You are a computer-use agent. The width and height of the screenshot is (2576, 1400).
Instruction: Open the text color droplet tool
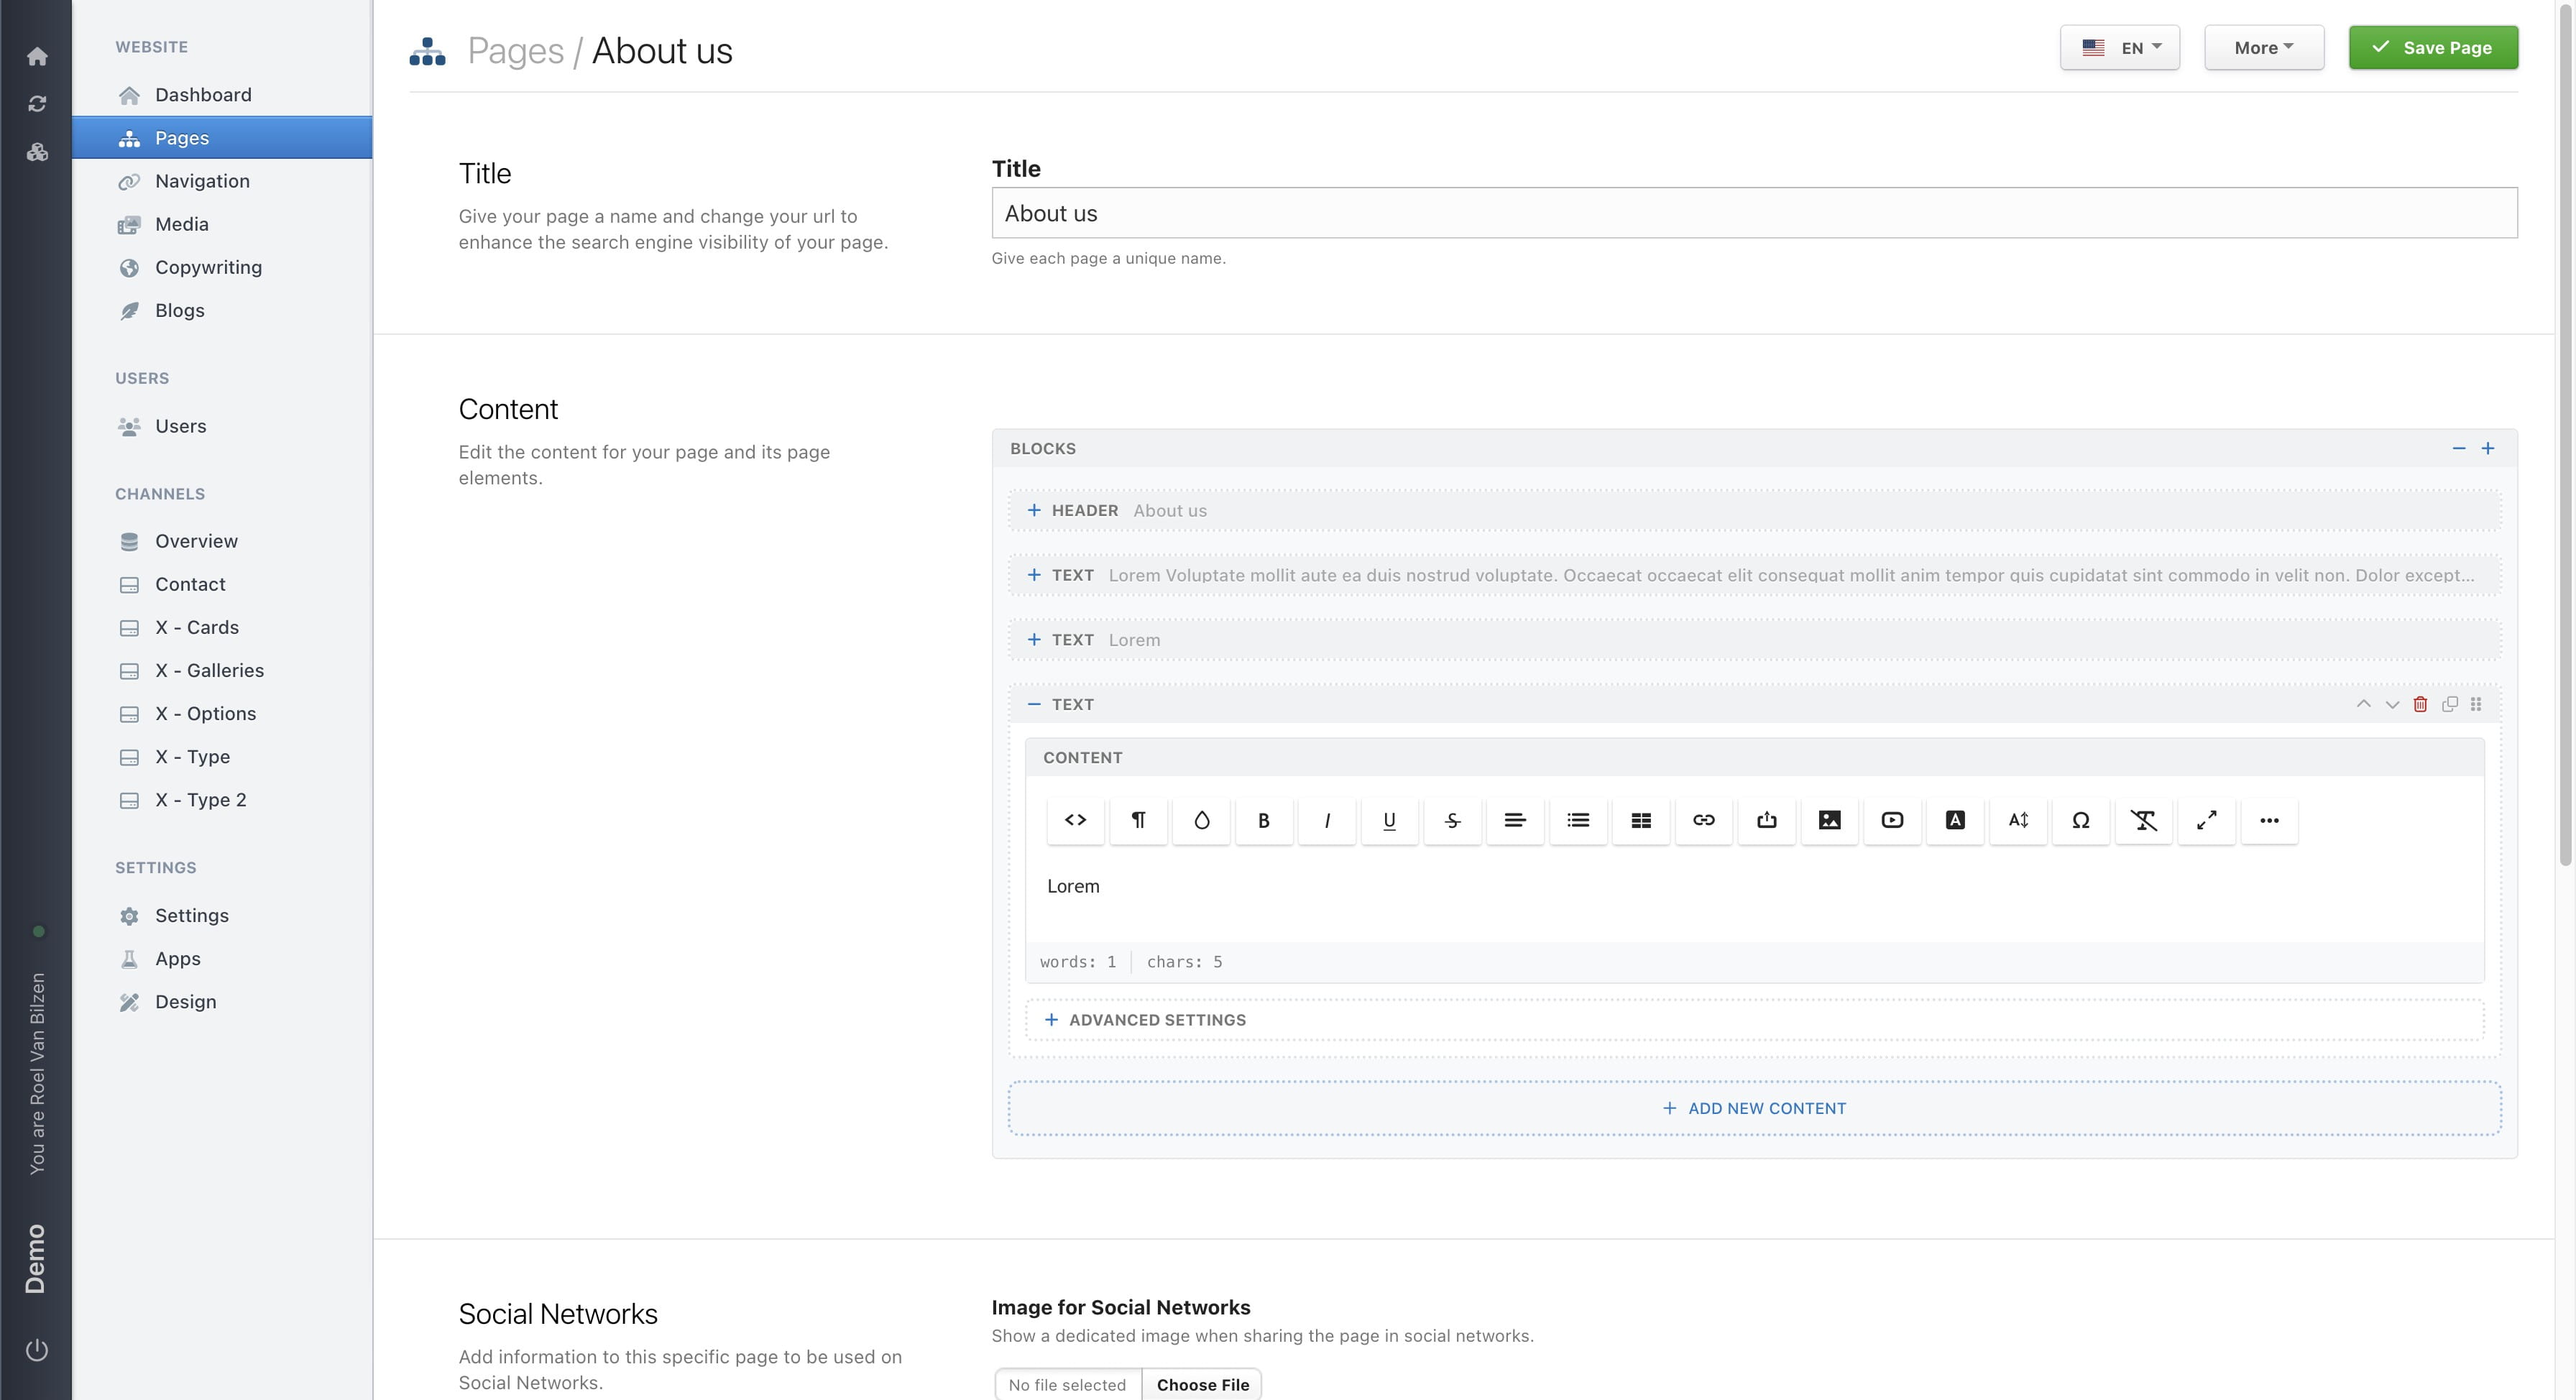tap(1201, 820)
